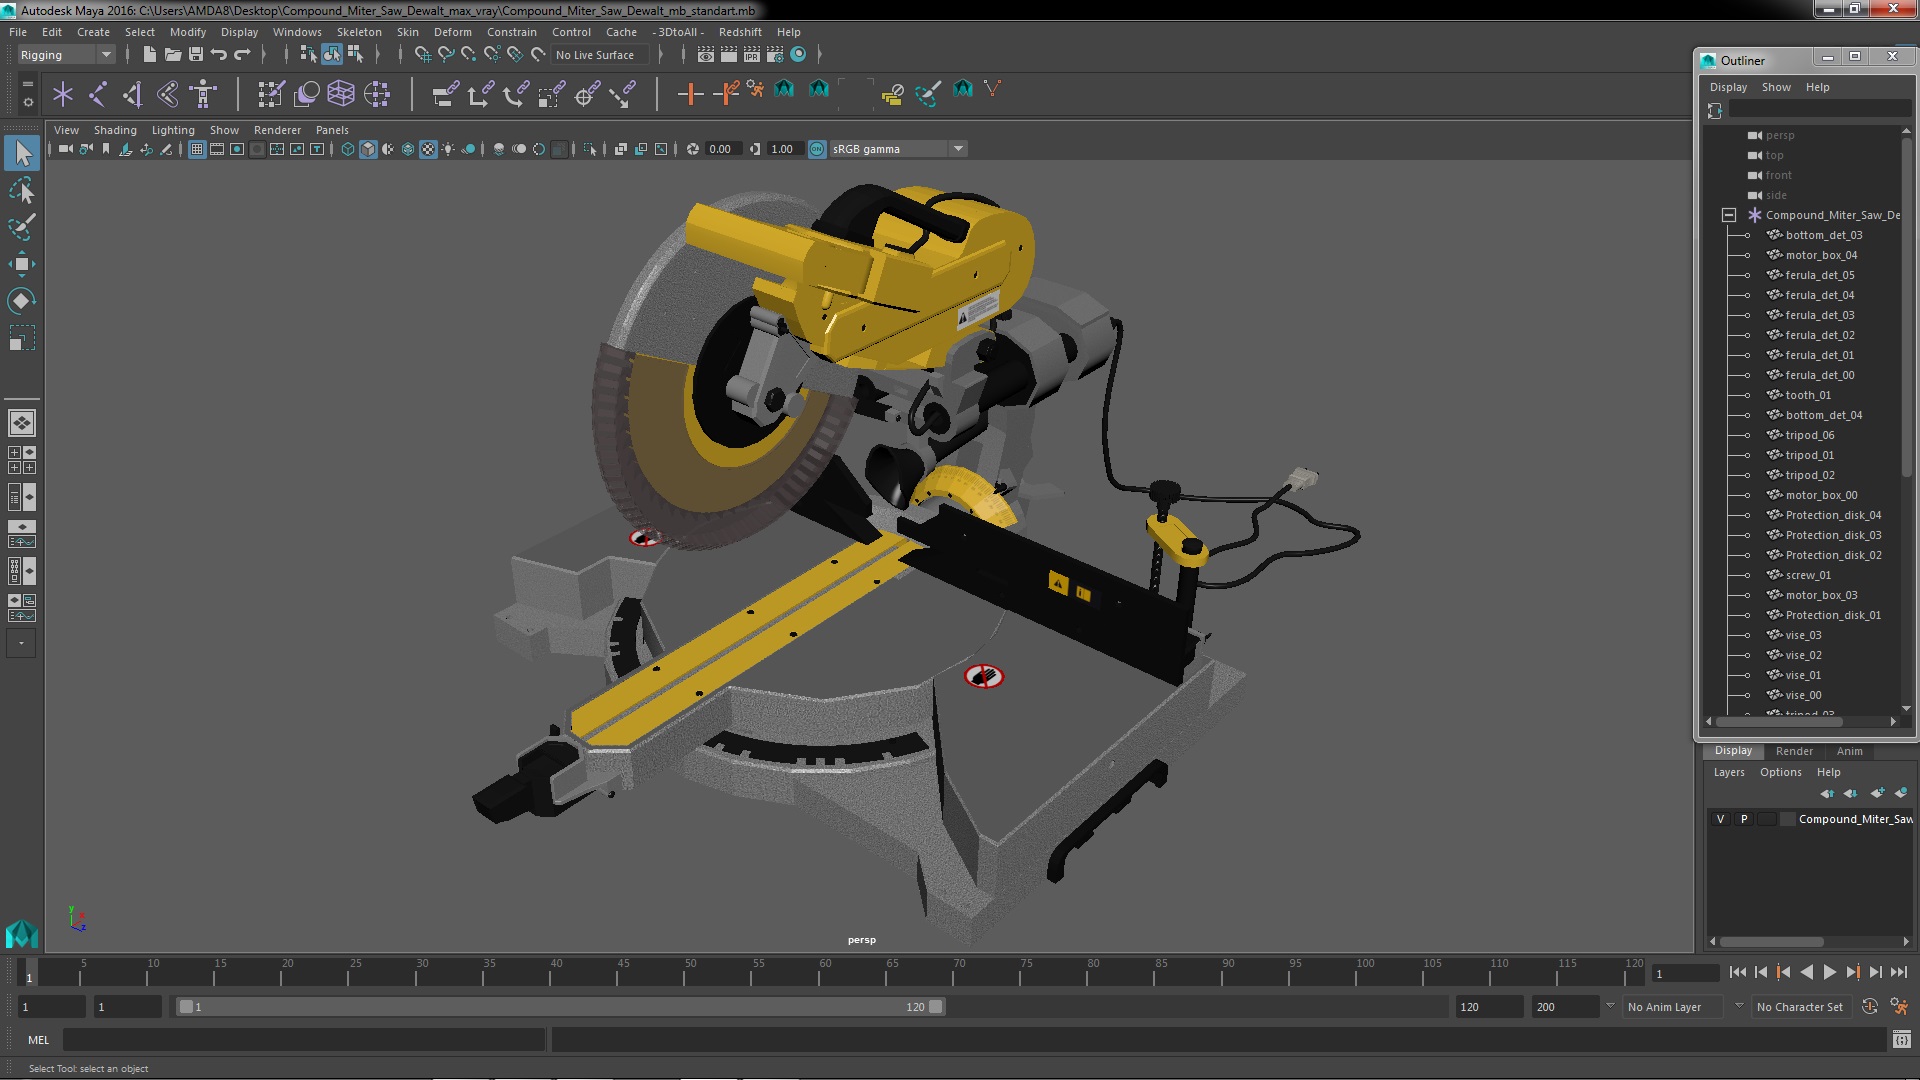The height and width of the screenshot is (1080, 1920).
Task: Toggle layer visibility V for Compound_Miter_Saw
Action: [x=1720, y=819]
